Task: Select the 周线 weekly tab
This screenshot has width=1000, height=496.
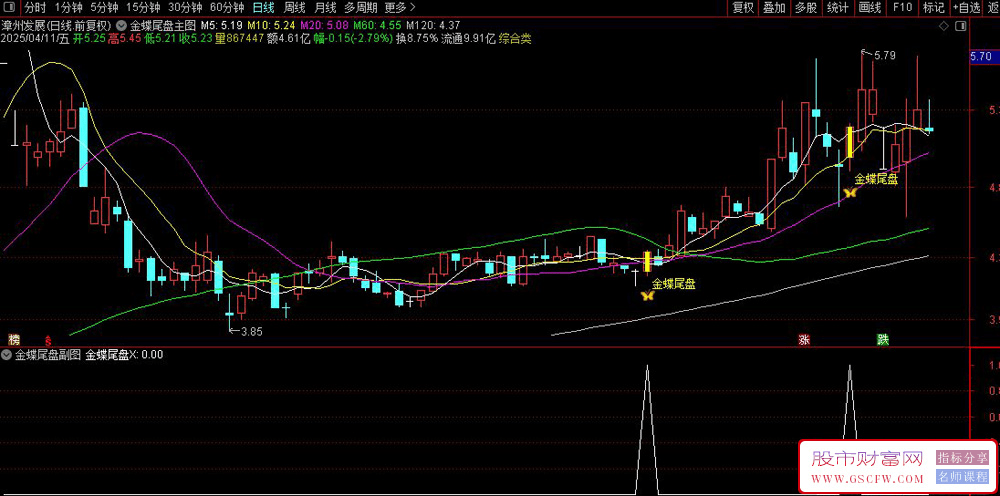Action: [295, 8]
